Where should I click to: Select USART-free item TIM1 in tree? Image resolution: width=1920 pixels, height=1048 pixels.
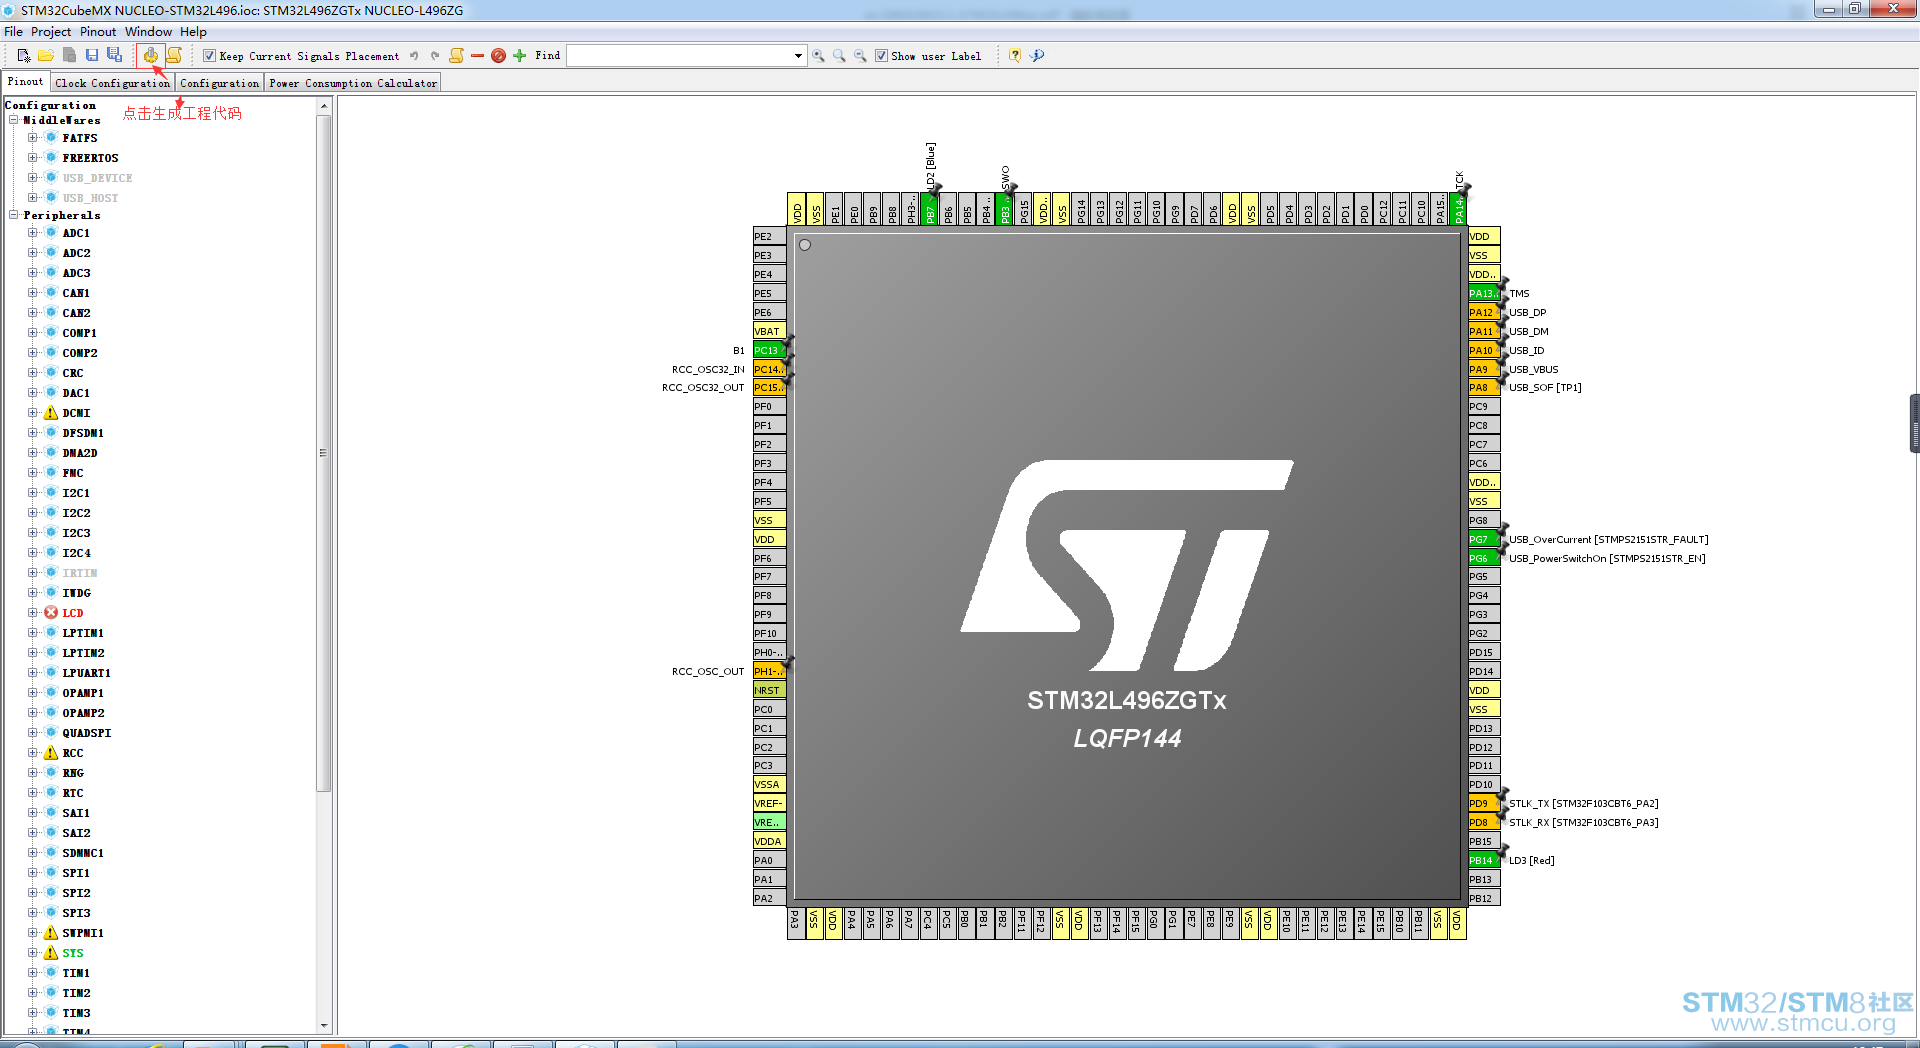[x=76, y=973]
